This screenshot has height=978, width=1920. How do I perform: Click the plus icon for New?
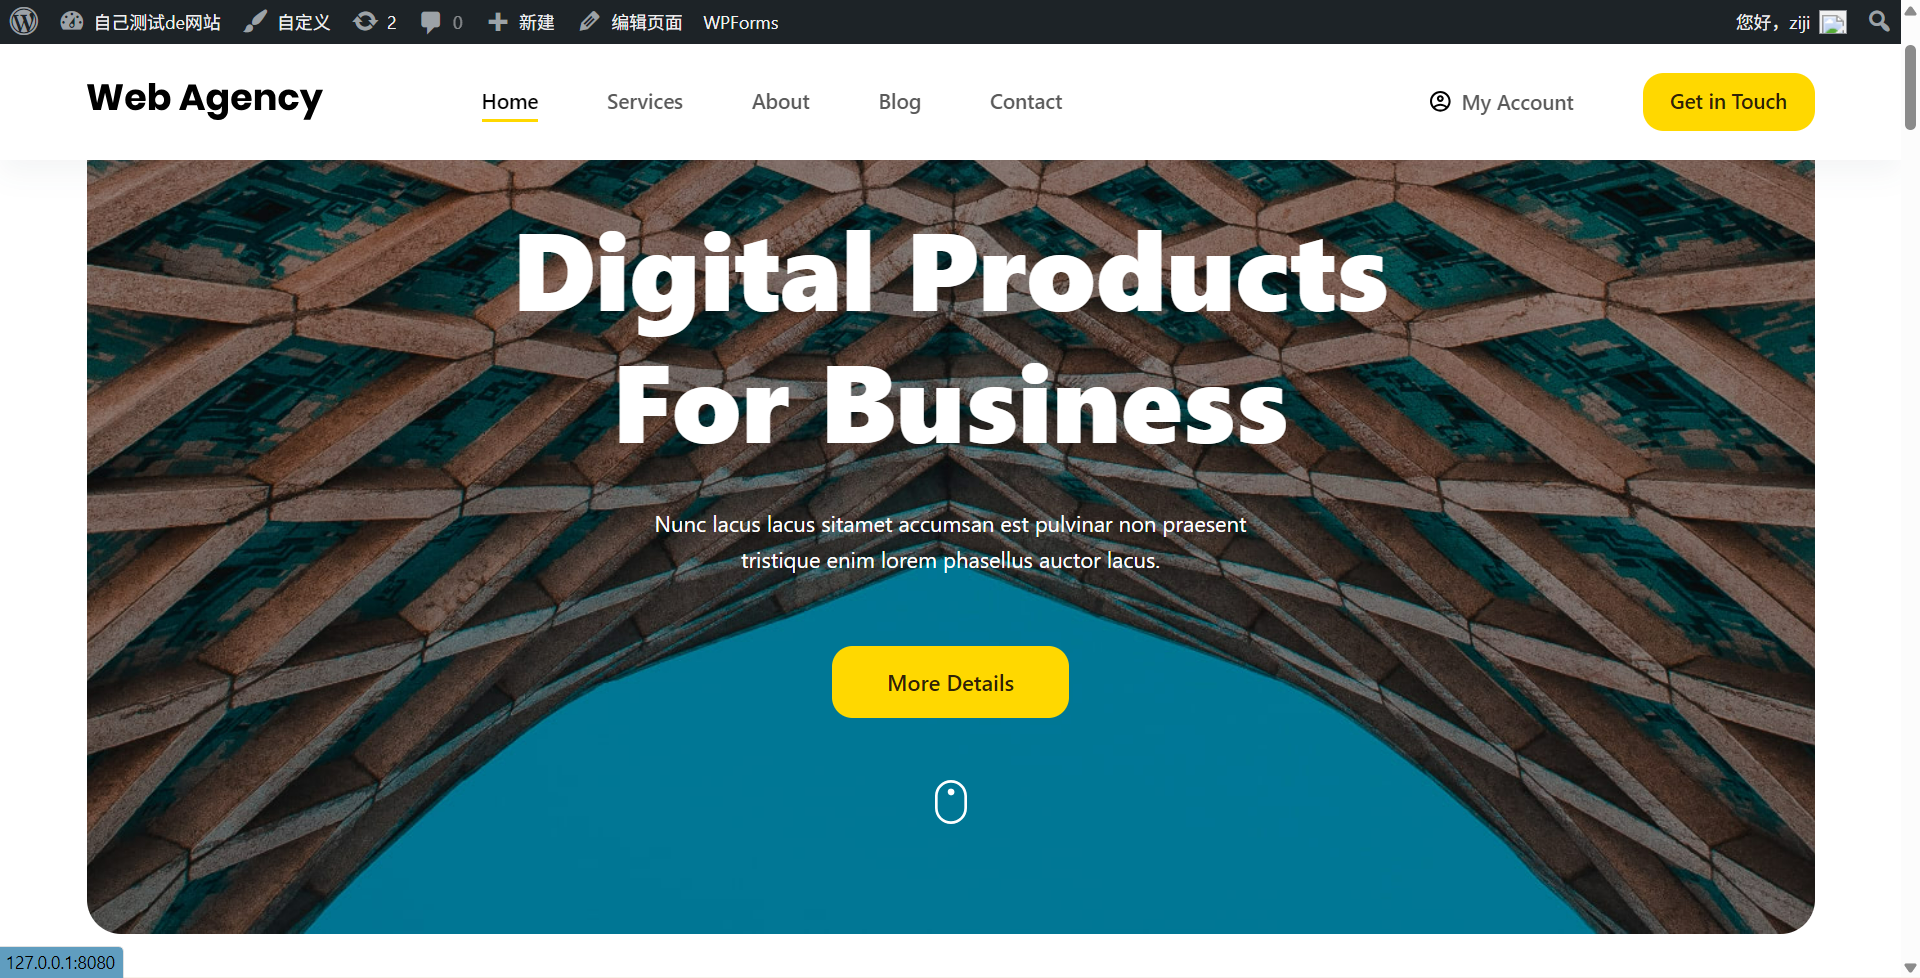click(x=498, y=21)
